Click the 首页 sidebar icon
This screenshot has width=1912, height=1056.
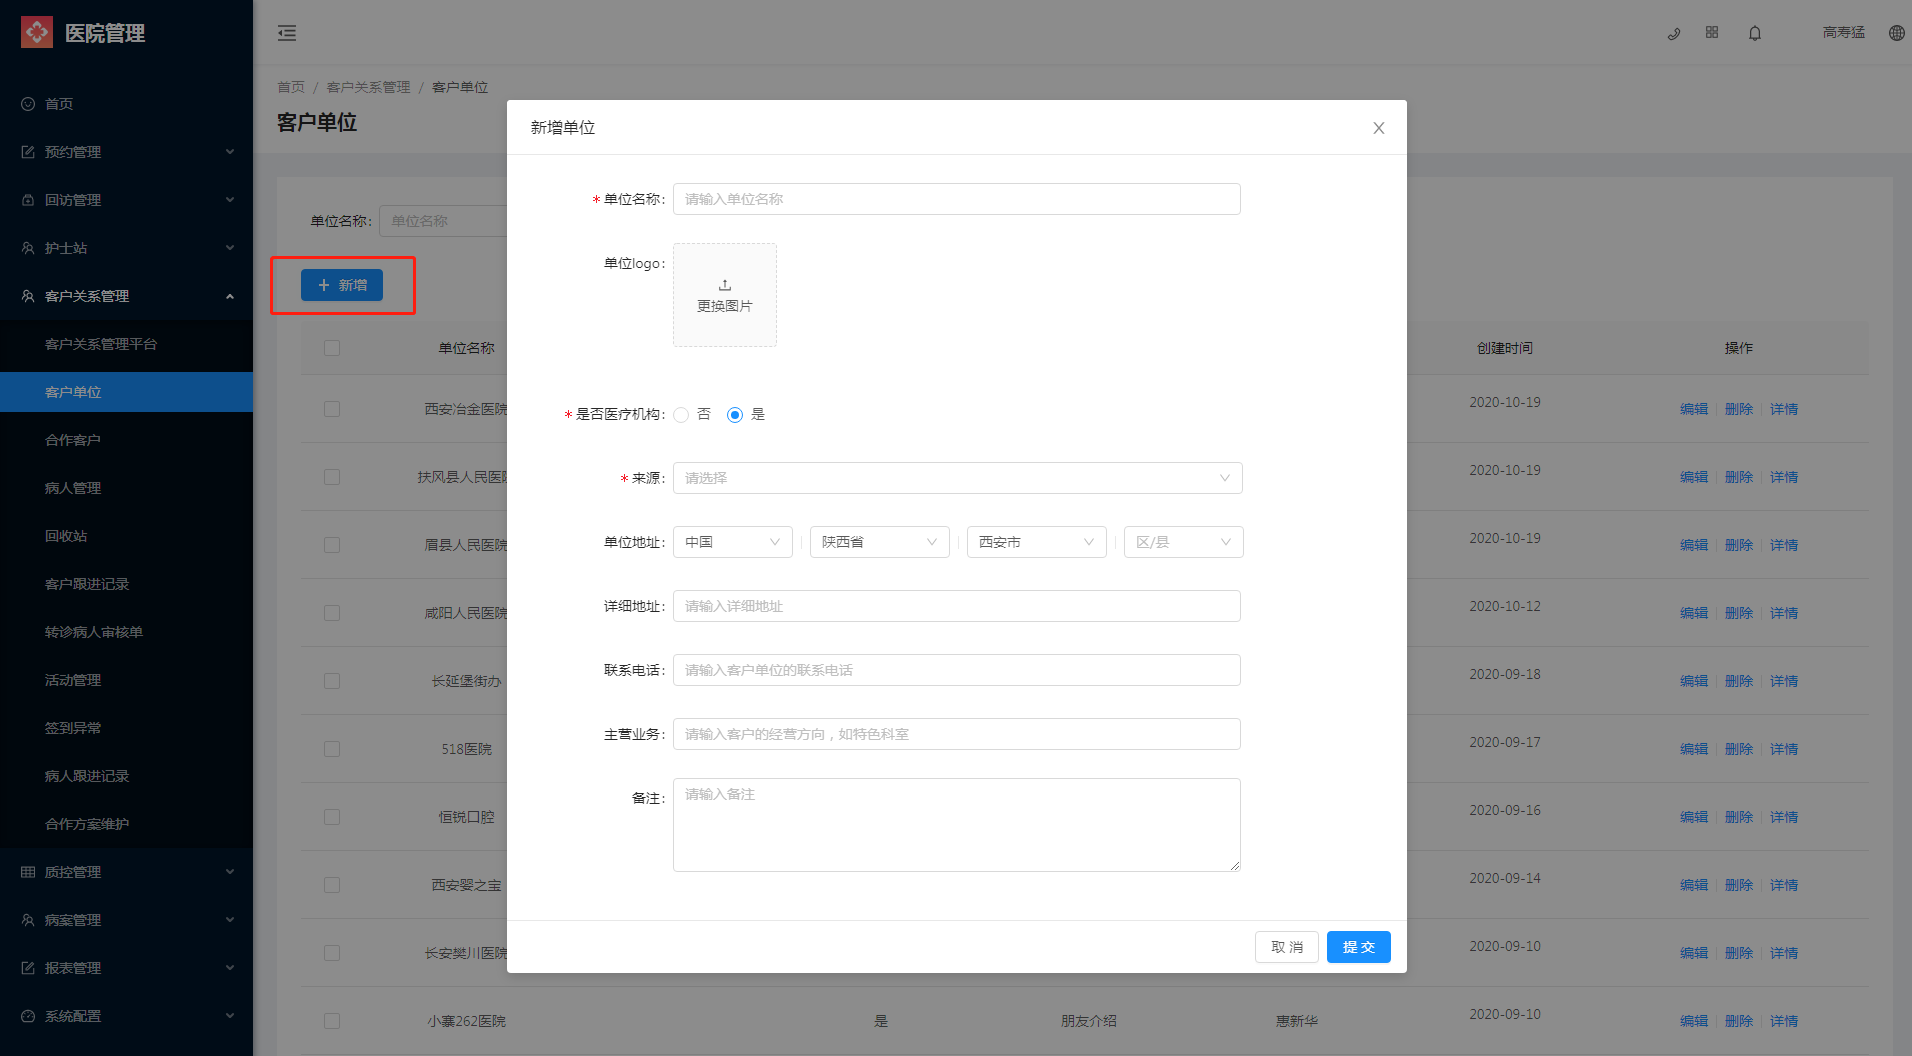coord(28,104)
